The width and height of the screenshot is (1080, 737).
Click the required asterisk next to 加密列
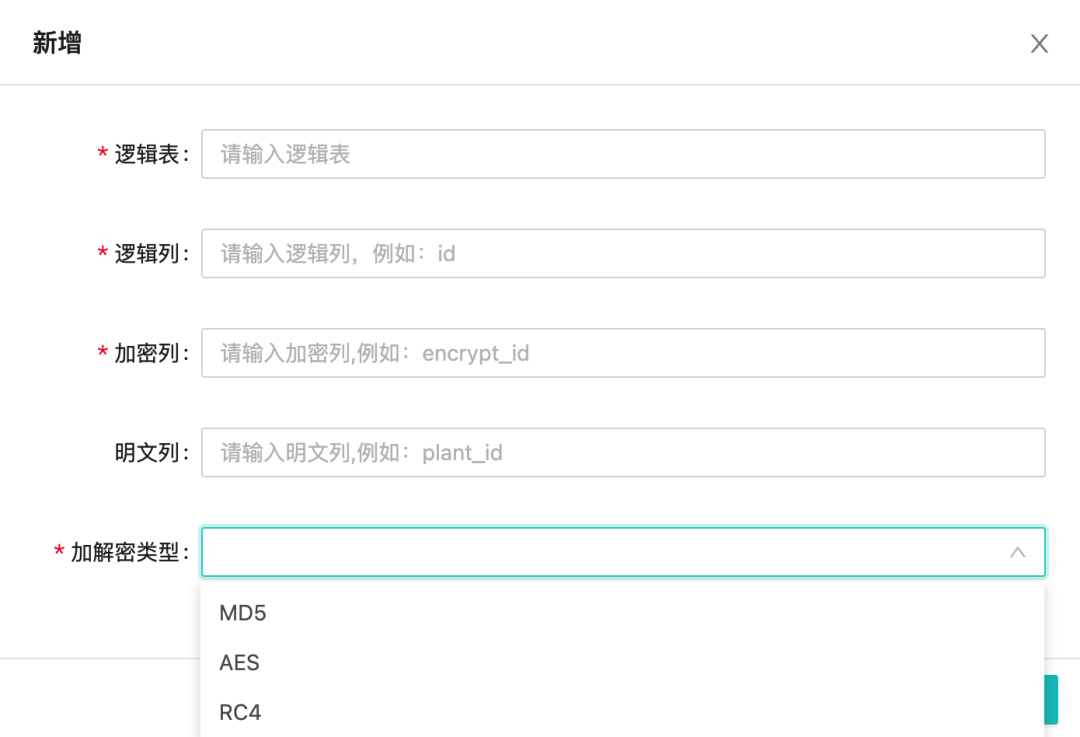click(103, 354)
